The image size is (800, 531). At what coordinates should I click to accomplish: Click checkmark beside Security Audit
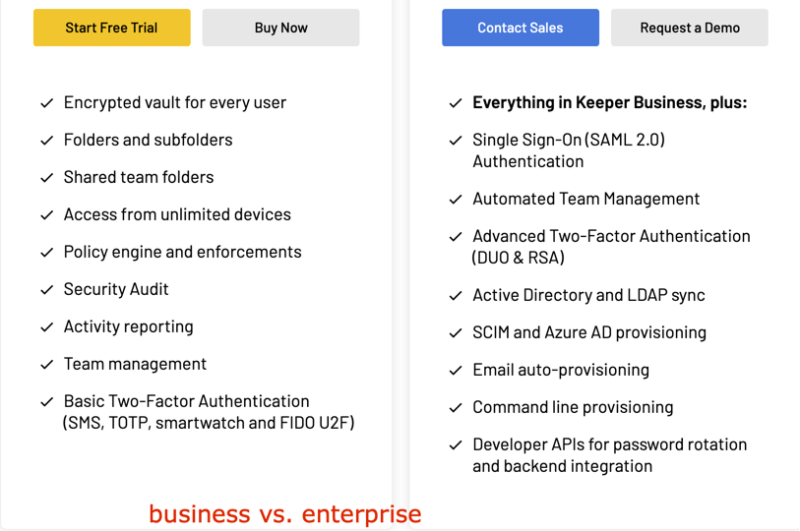click(47, 290)
